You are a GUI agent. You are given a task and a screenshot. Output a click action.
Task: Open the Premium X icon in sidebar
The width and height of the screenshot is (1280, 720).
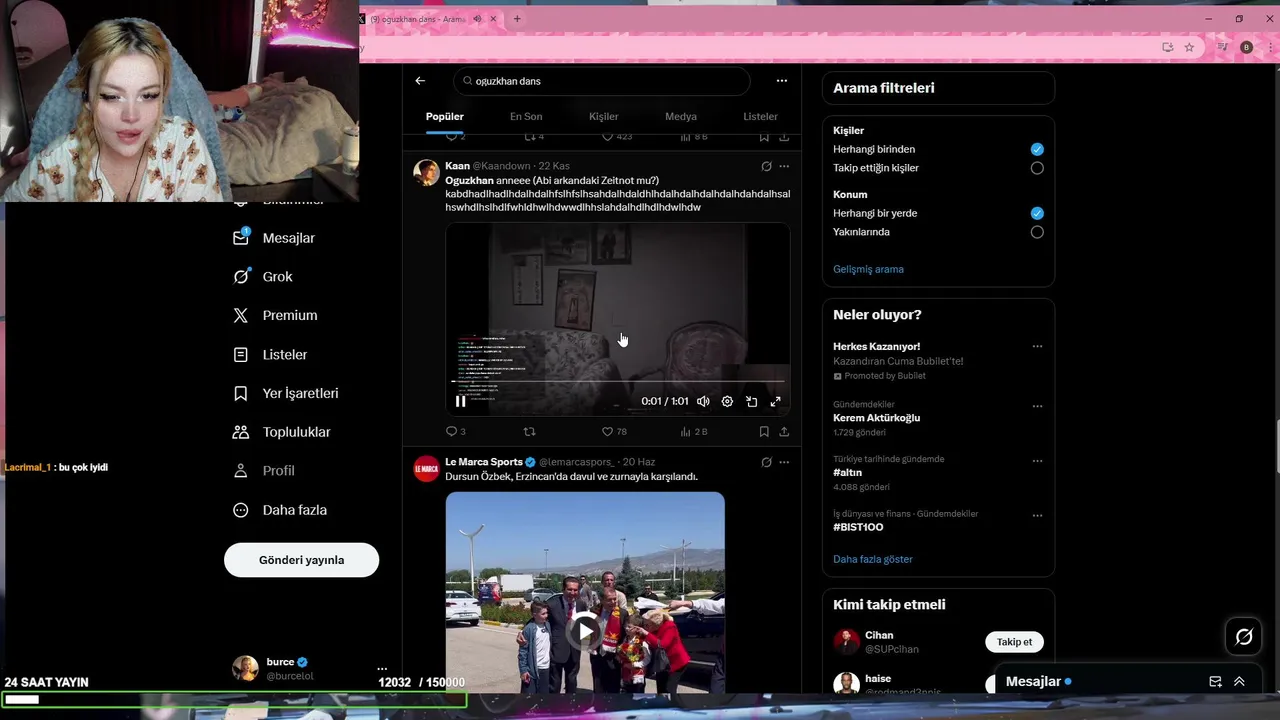(x=241, y=315)
